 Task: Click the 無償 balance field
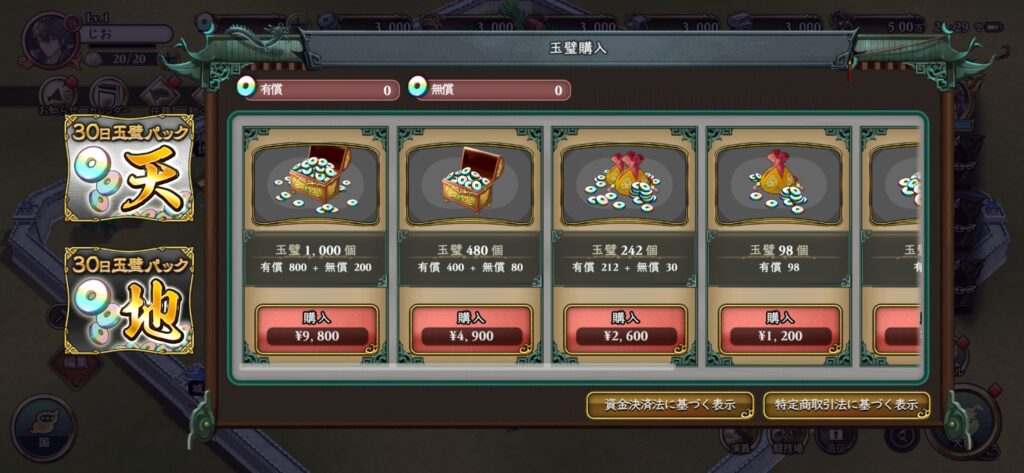[489, 90]
